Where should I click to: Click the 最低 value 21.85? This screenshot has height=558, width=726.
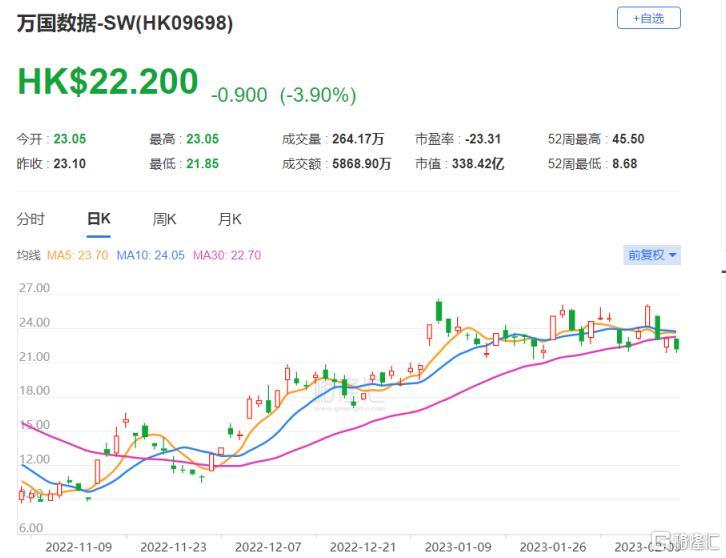coord(202,164)
